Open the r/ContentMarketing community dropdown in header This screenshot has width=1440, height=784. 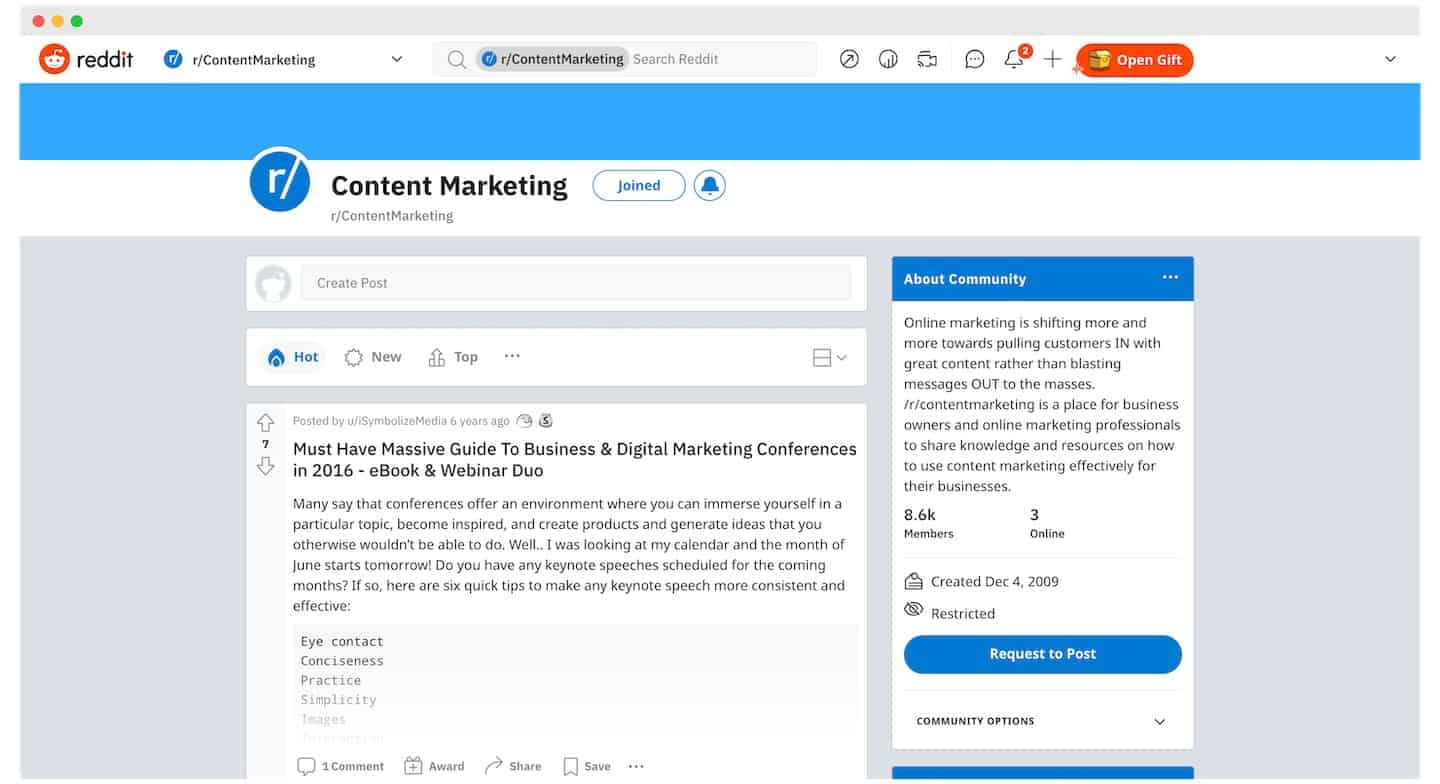(284, 59)
